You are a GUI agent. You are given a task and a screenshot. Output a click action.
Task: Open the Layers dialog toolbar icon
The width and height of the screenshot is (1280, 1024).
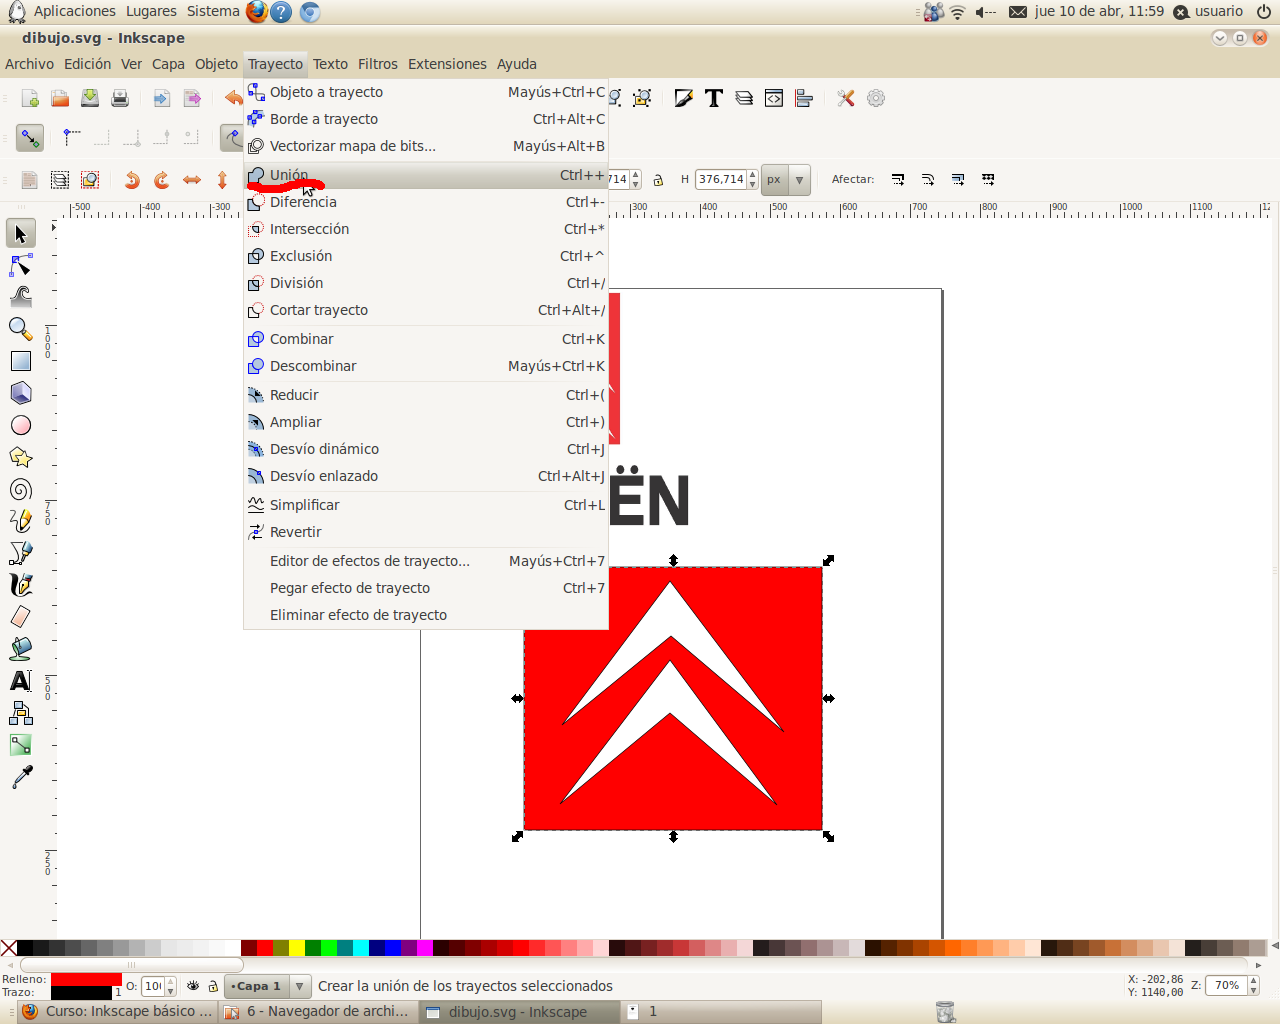(743, 98)
